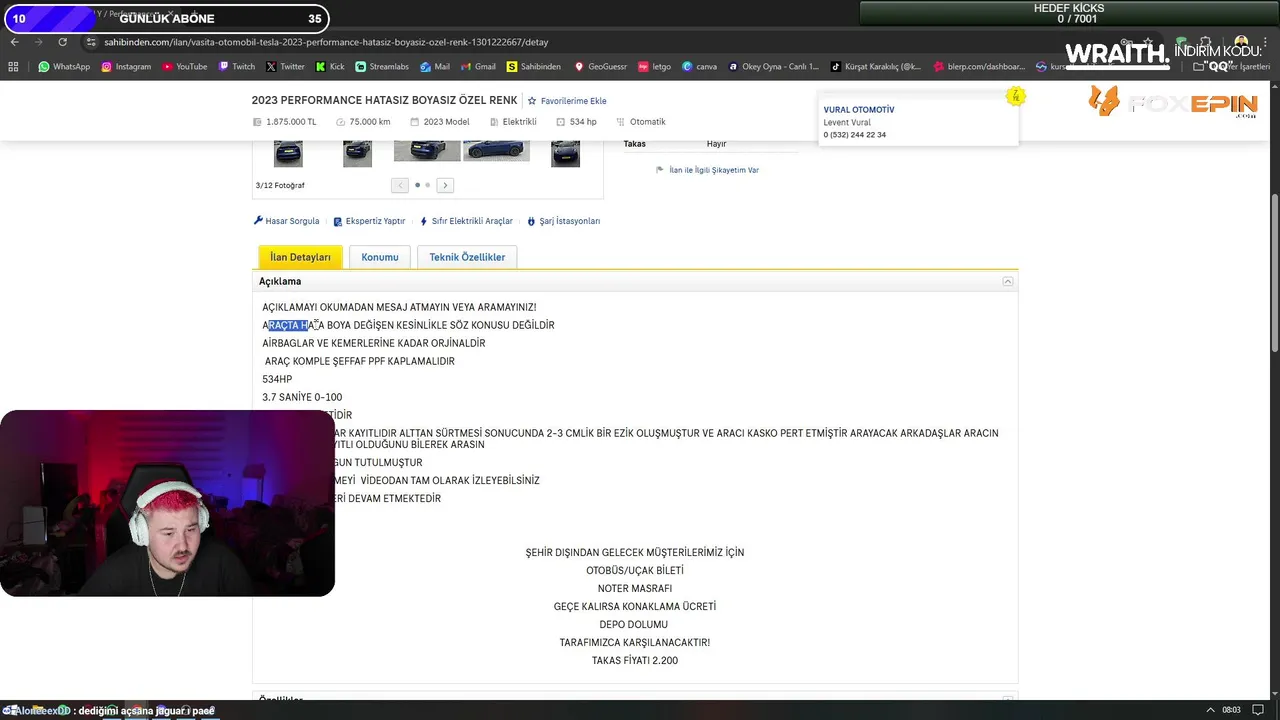Image resolution: width=1280 pixels, height=720 pixels.
Task: Open the Mail bookmark
Action: point(435,67)
